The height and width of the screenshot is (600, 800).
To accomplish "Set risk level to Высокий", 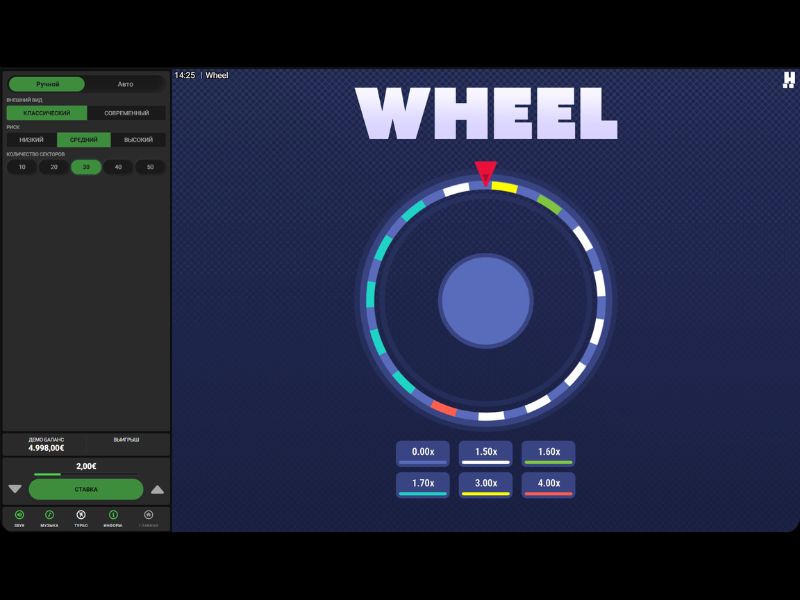I will (x=137, y=139).
